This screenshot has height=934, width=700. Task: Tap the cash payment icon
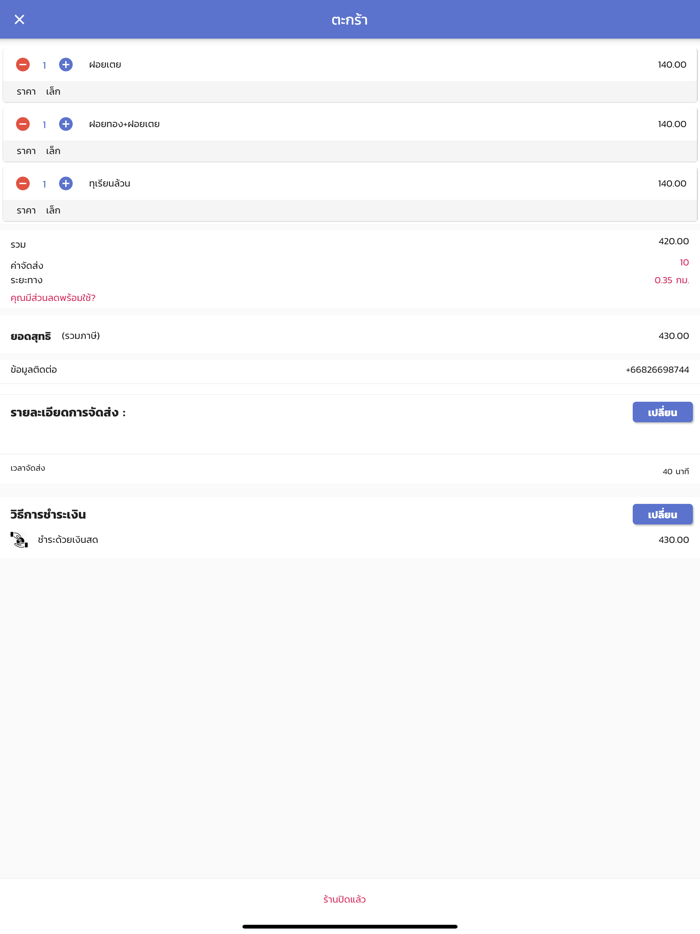coord(19,540)
